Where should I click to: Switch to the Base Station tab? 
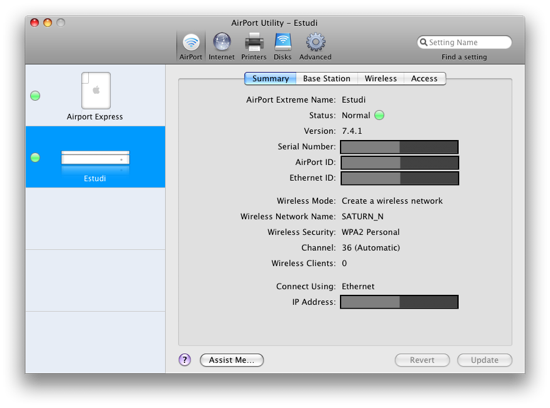[x=327, y=79]
